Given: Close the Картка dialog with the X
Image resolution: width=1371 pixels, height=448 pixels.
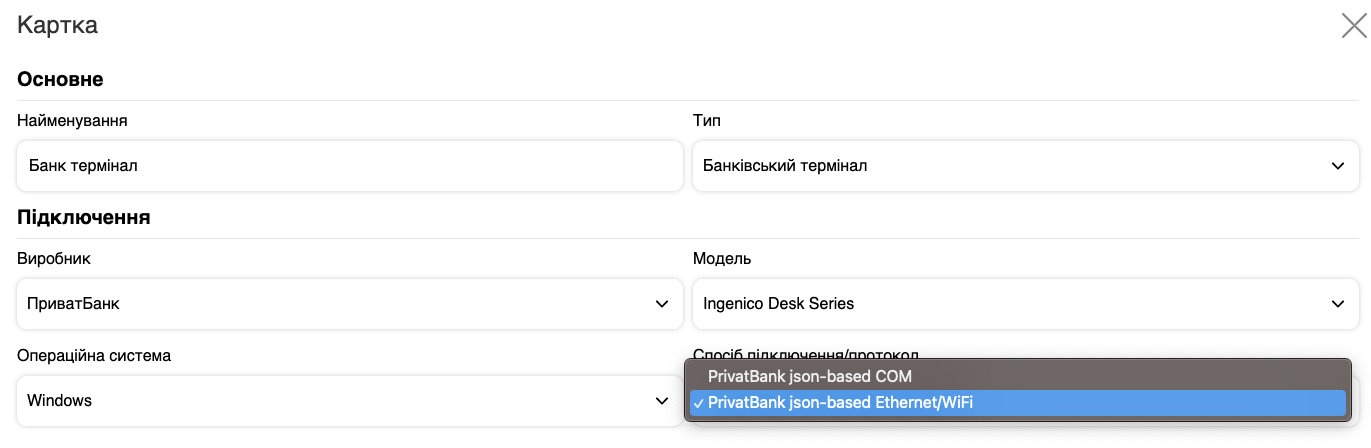Looking at the screenshot, I should tap(1353, 26).
